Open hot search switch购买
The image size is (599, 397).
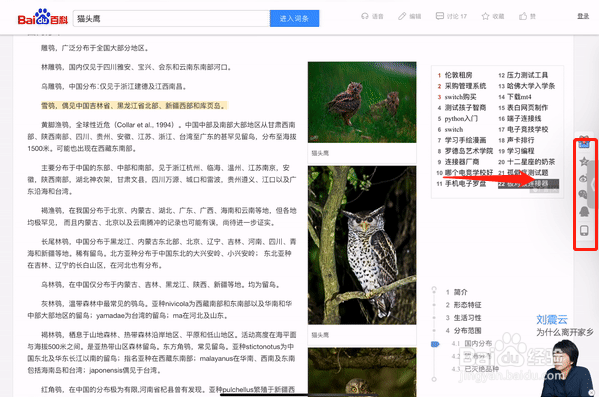pyautogui.click(x=460, y=97)
